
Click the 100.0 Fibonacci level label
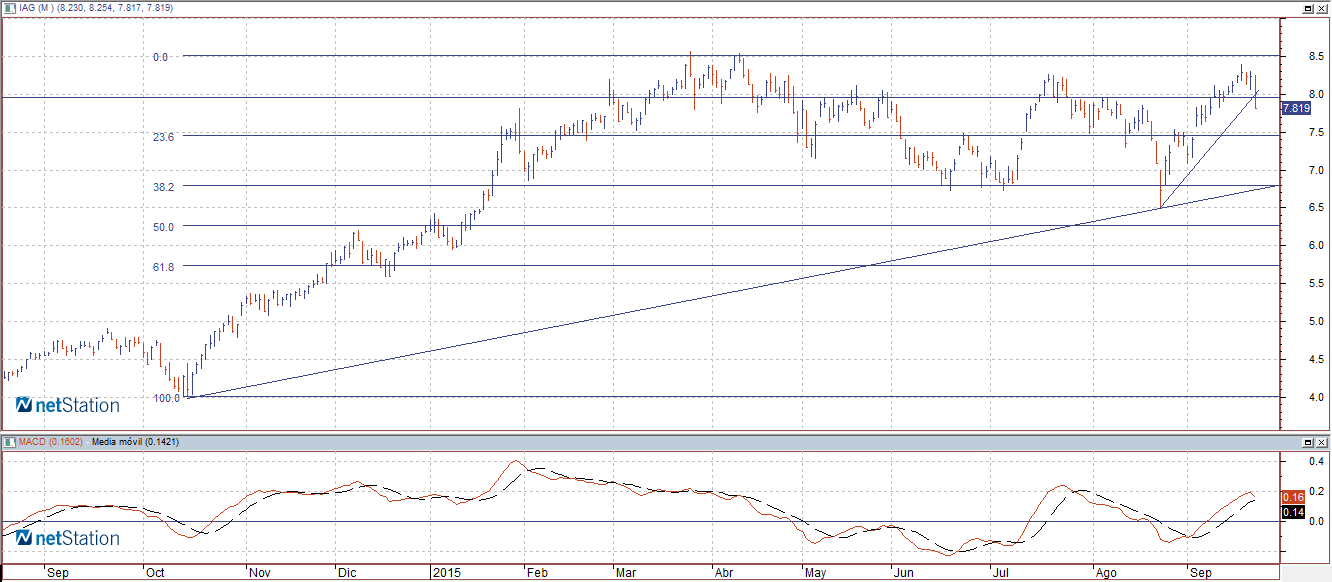(166, 398)
